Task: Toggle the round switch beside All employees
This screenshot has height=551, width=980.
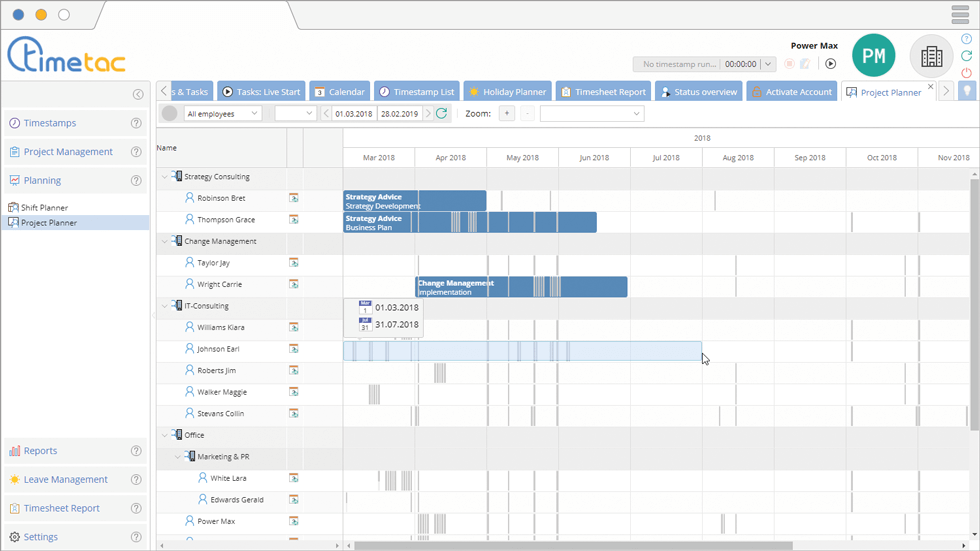Action: 169,114
